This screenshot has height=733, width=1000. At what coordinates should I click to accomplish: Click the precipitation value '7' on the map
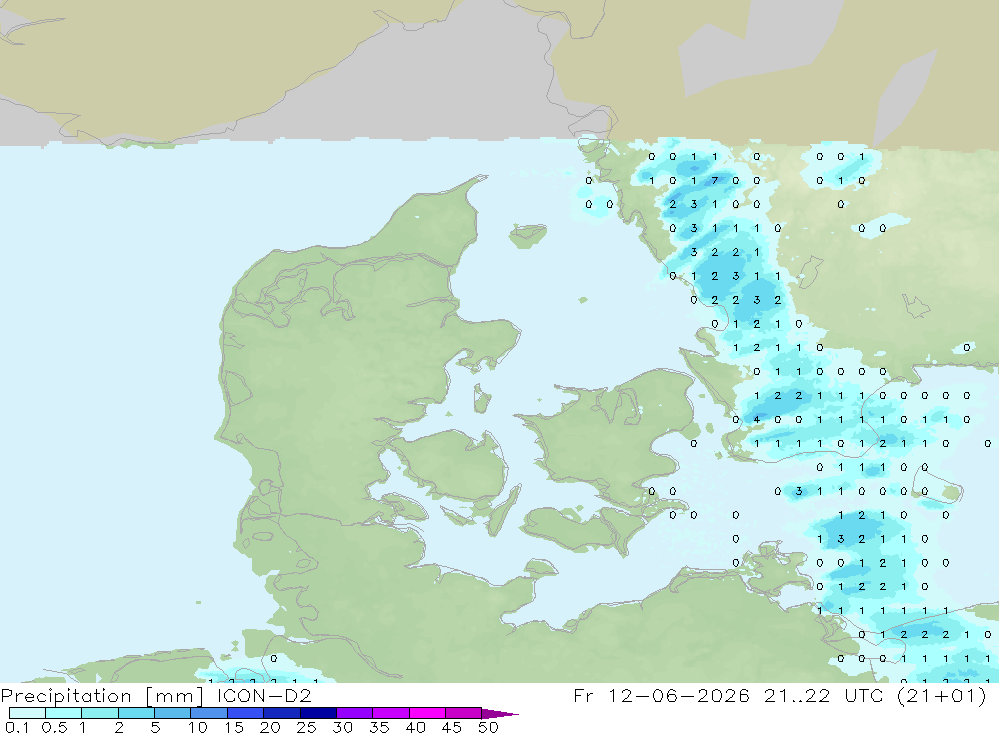715,181
